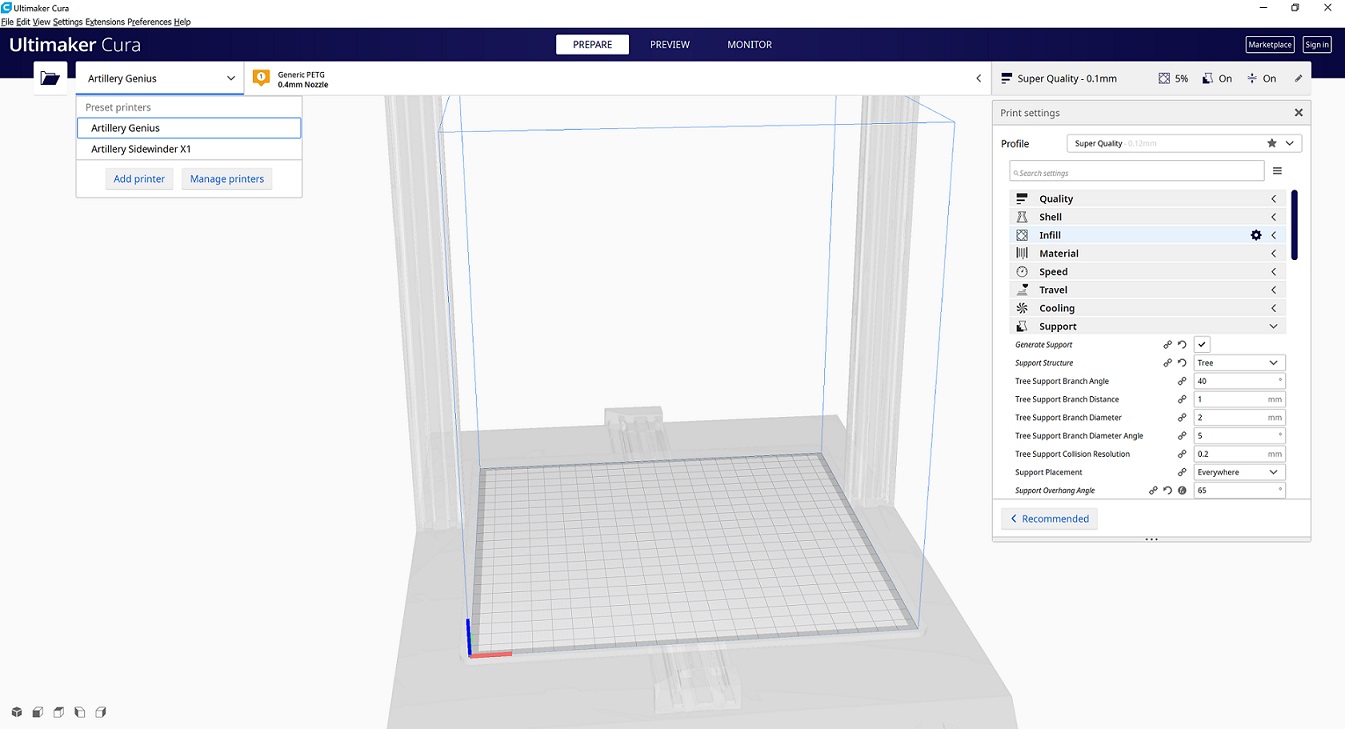Open file using the folder icon
This screenshot has width=1345, height=729.
pos(50,78)
